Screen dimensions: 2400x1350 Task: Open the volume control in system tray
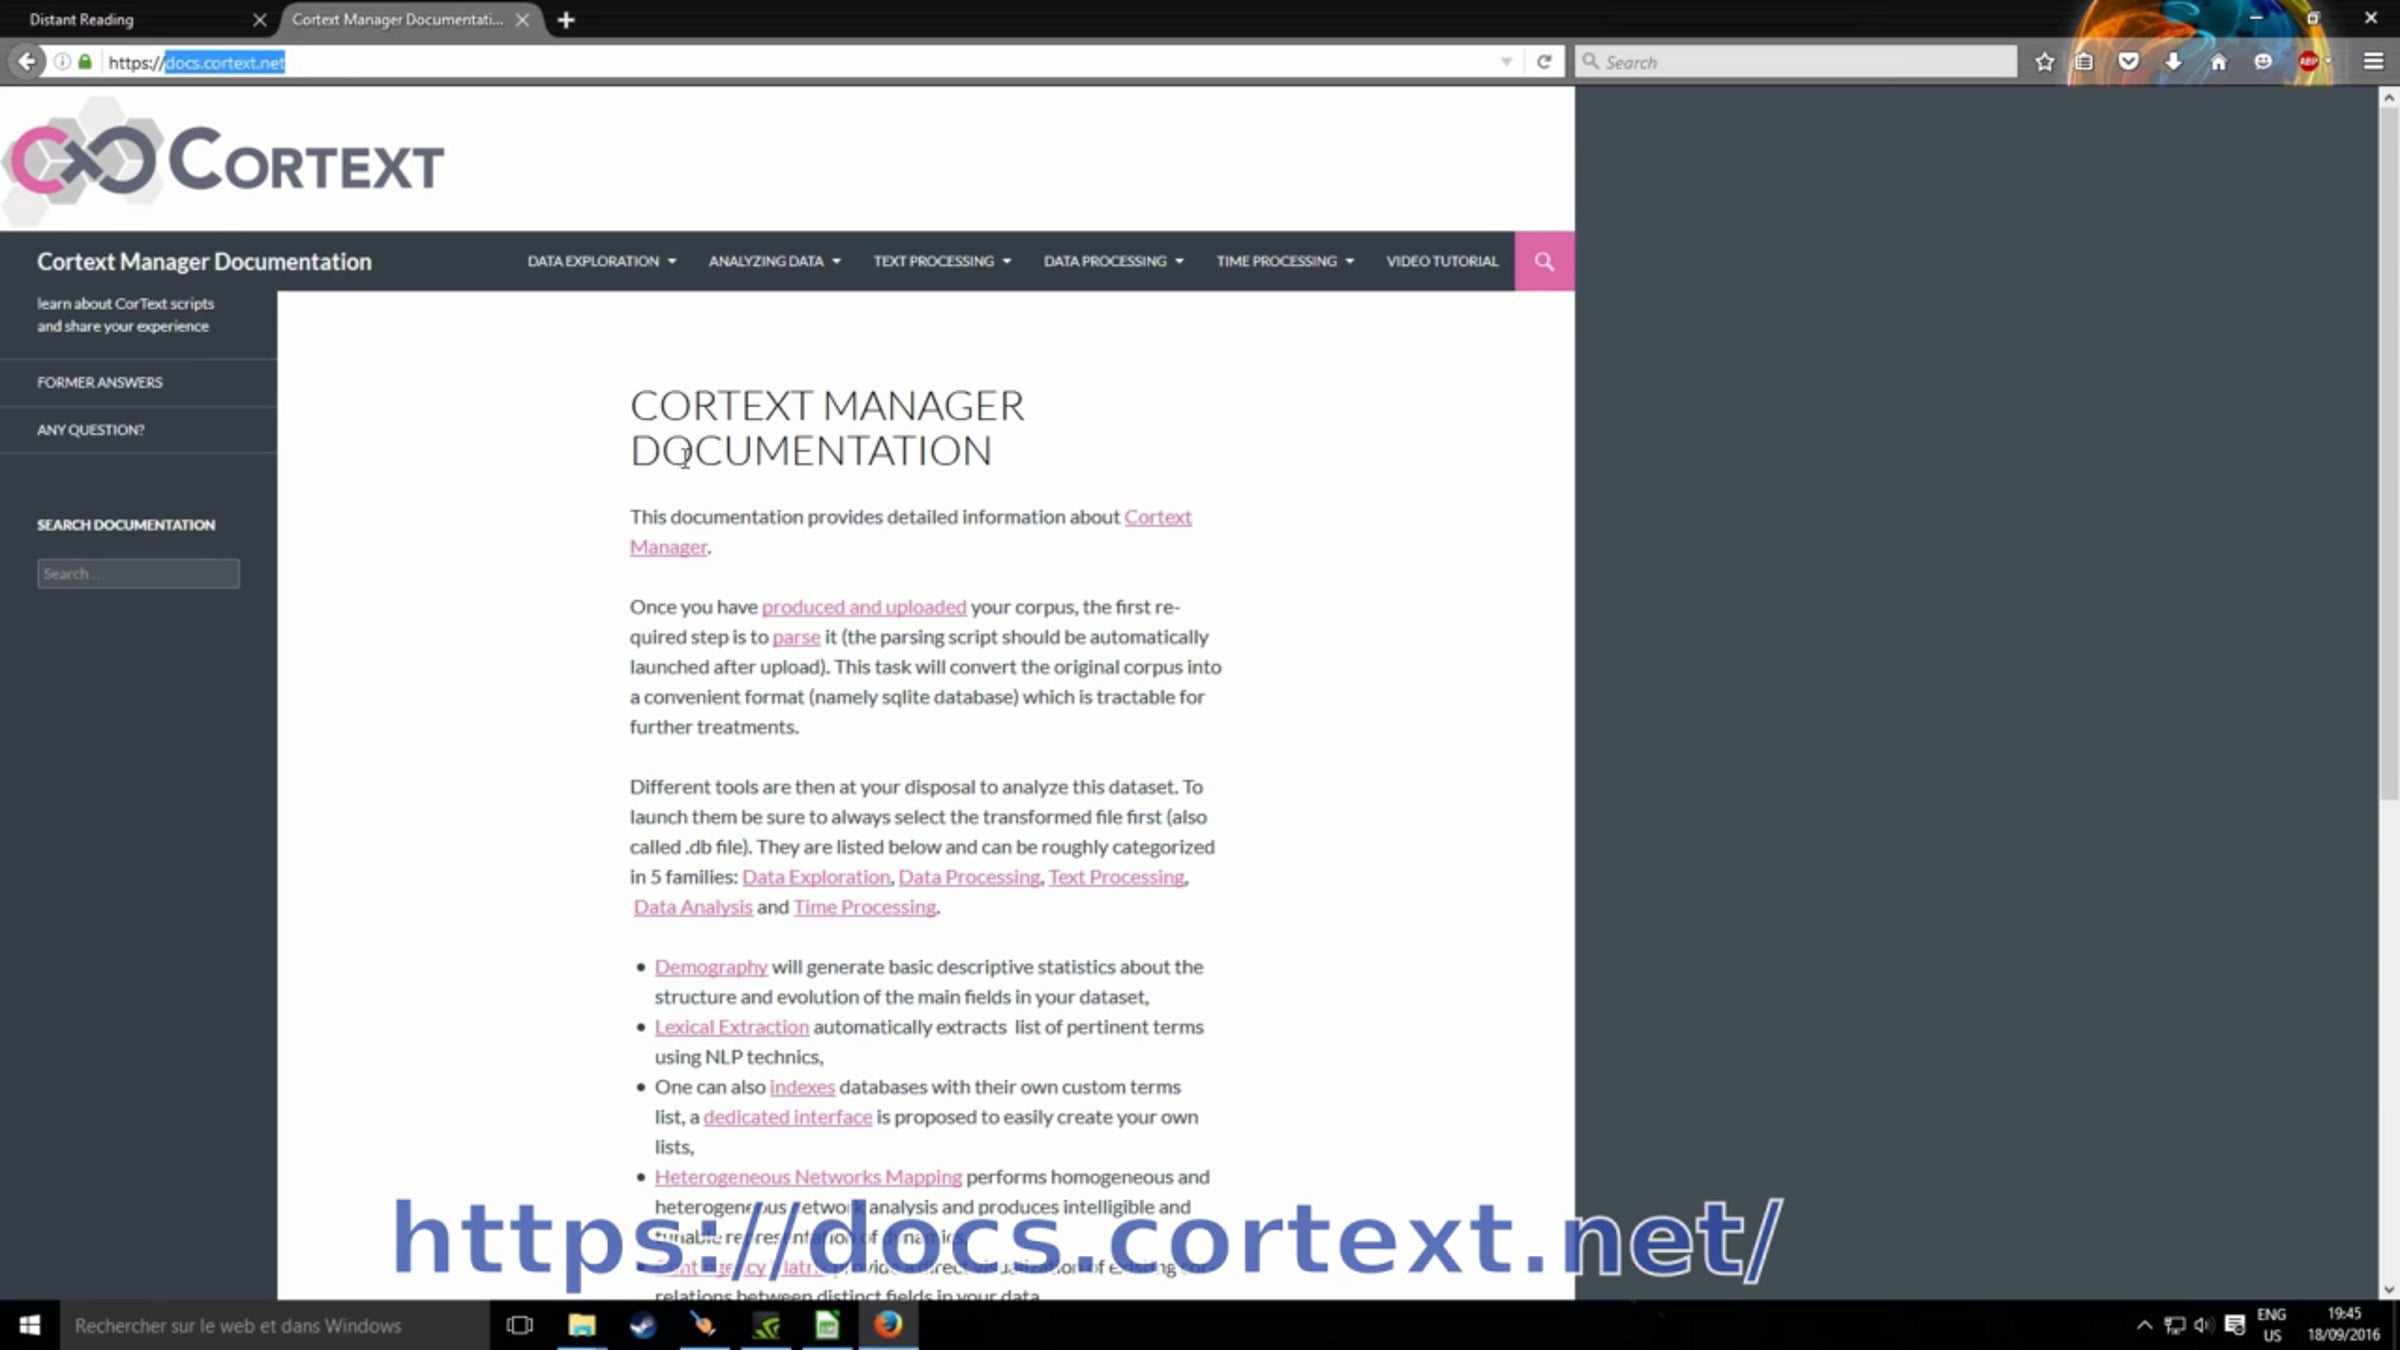coord(2204,1325)
